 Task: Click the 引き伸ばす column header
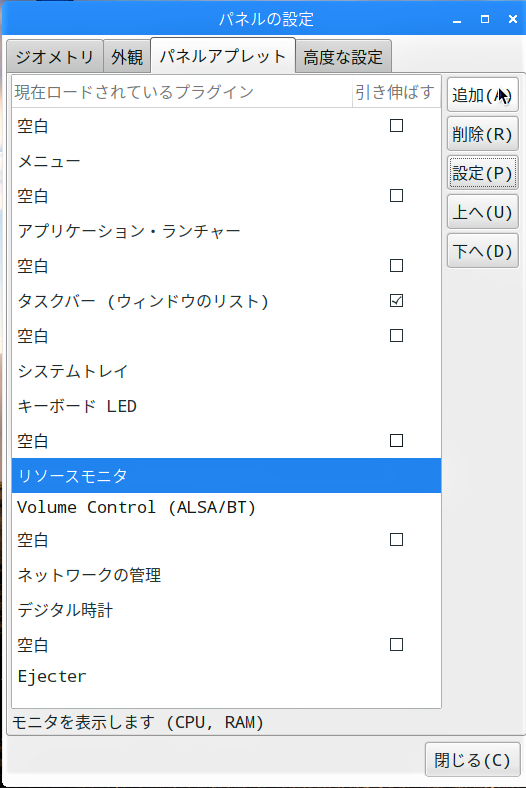396,92
